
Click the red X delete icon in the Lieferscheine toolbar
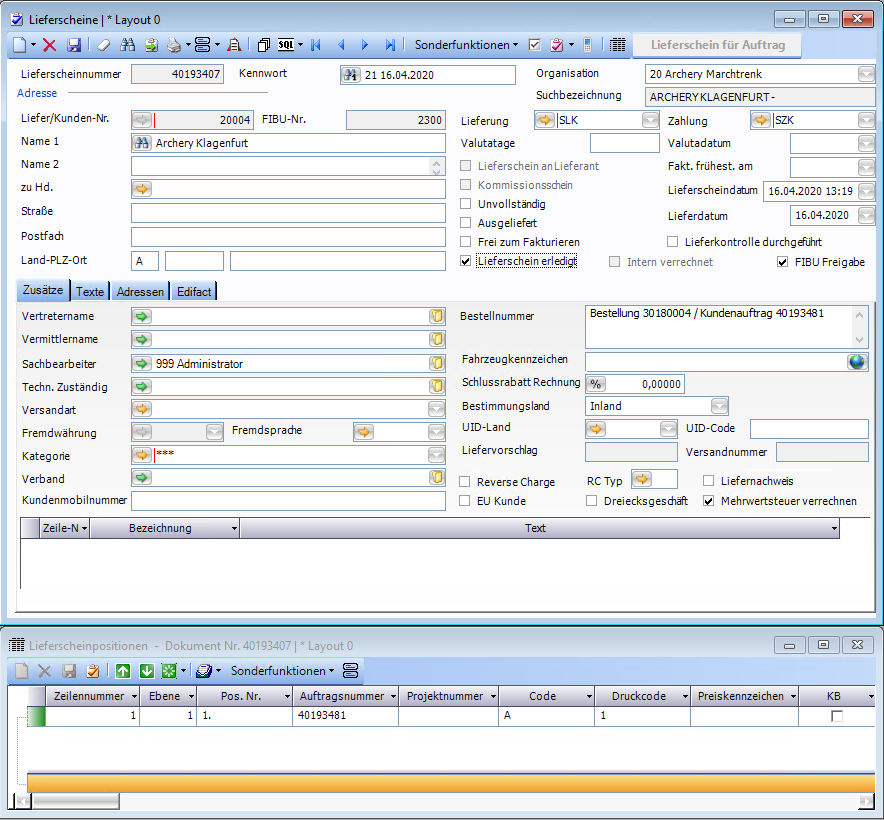[49, 45]
